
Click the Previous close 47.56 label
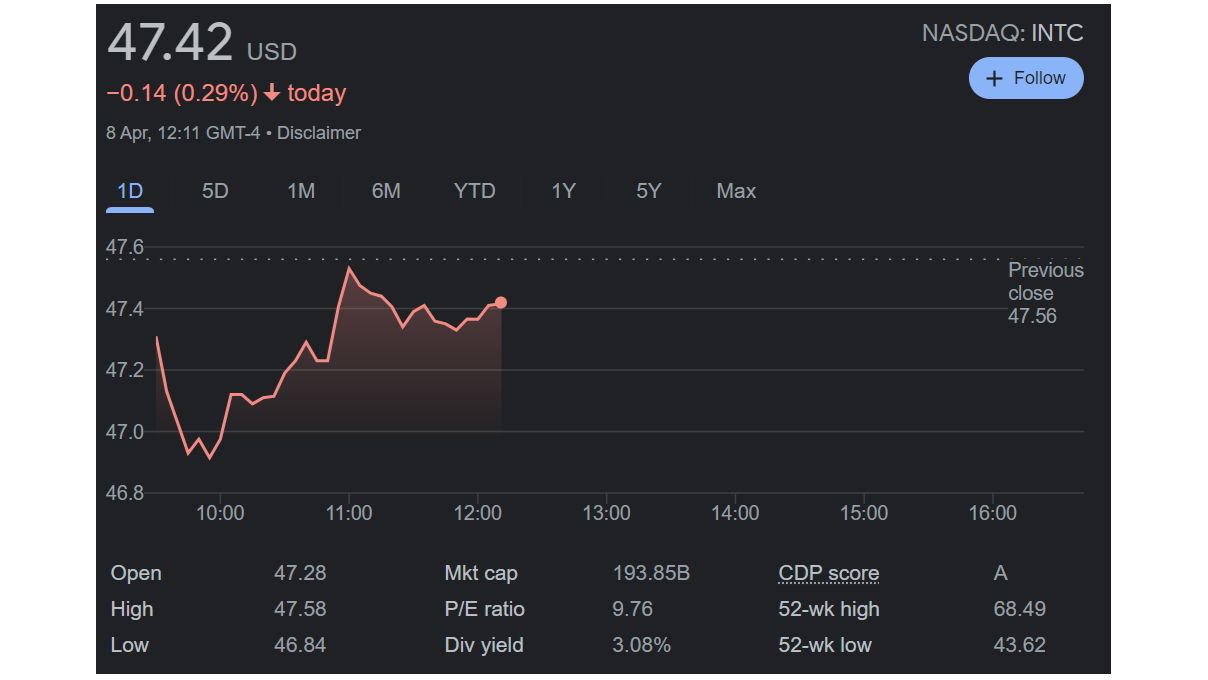1045,293
